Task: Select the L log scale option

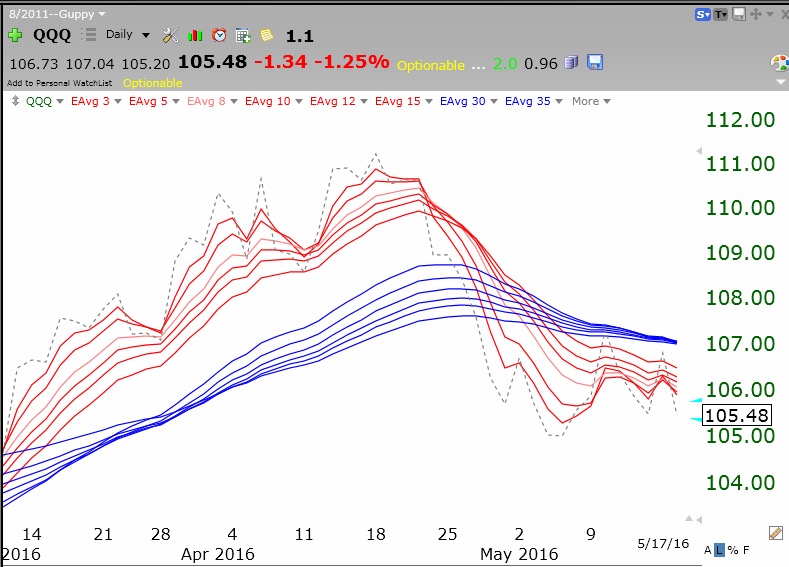Action: 720,550
